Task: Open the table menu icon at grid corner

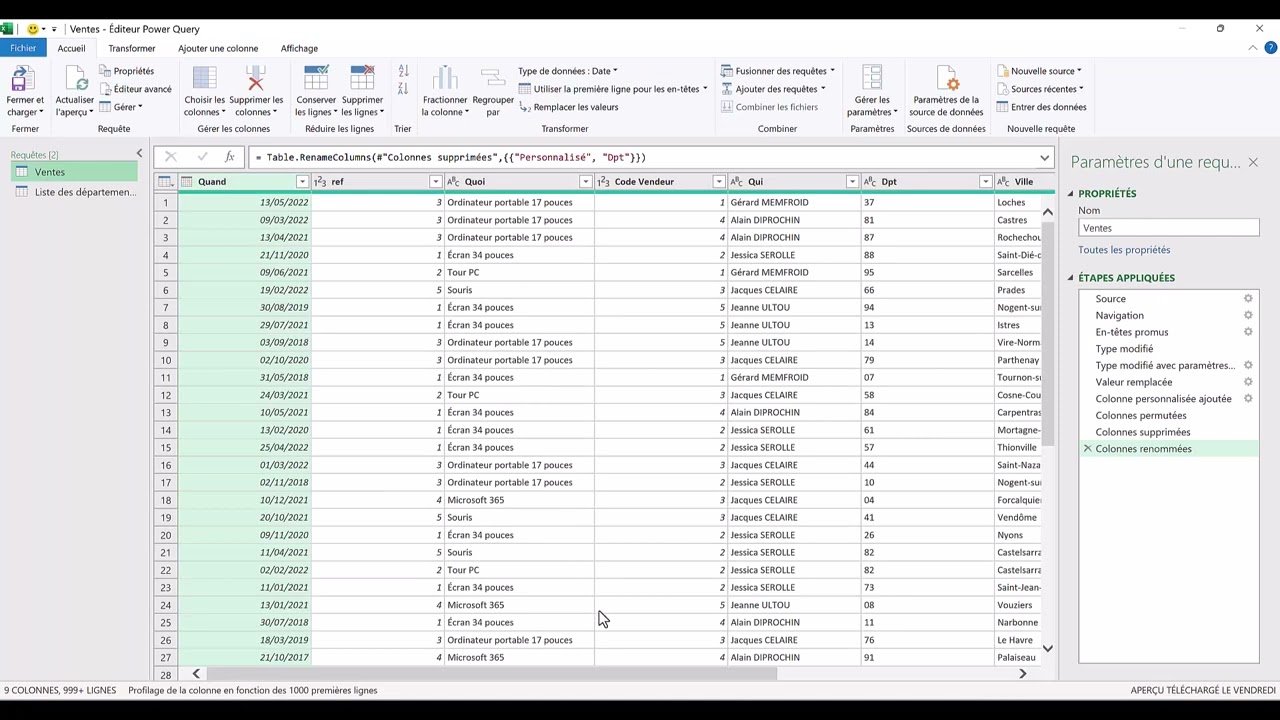Action: tap(166, 182)
